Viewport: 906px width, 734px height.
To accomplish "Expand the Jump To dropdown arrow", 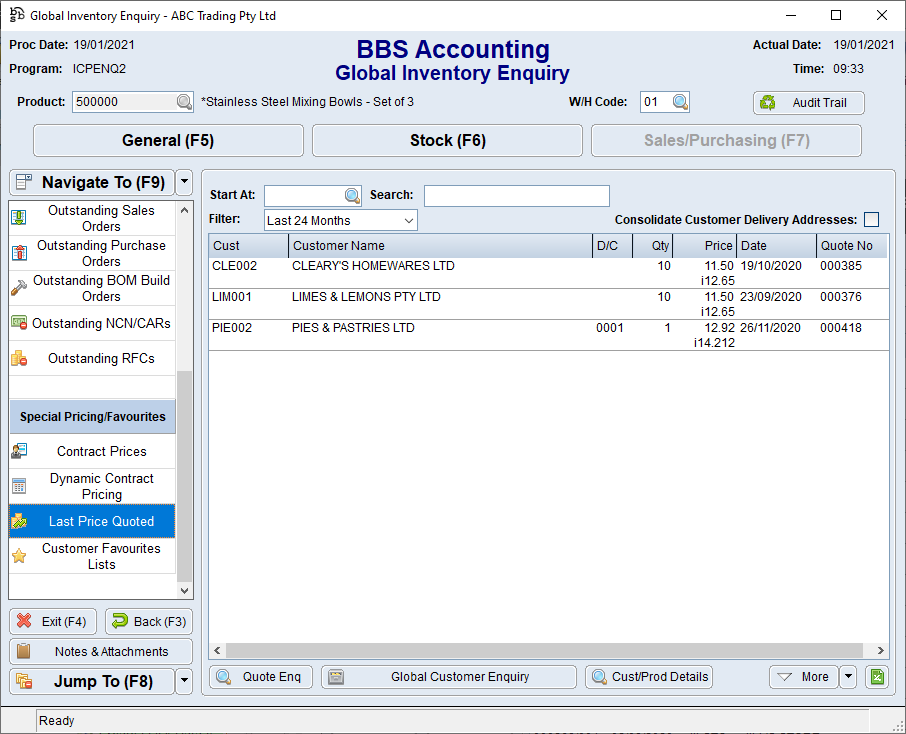I will (x=183, y=682).
